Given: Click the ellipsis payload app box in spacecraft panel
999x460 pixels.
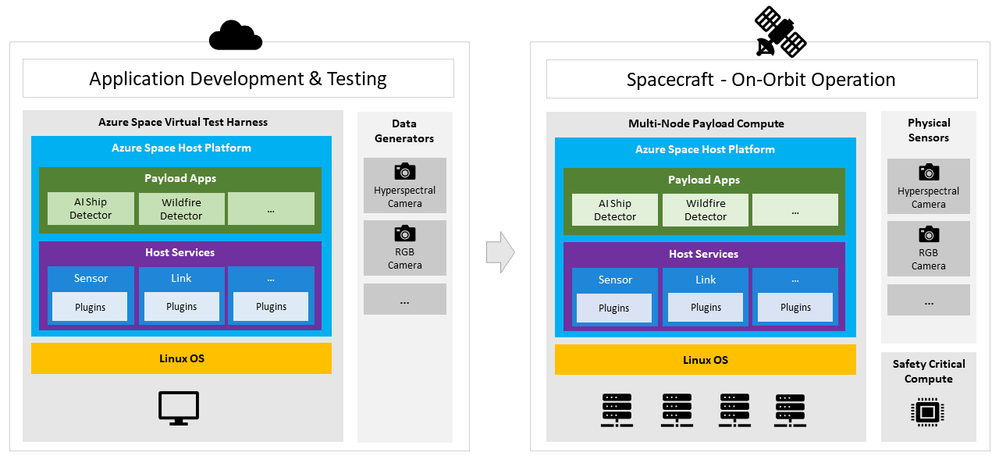Looking at the screenshot, I should click(x=795, y=210).
